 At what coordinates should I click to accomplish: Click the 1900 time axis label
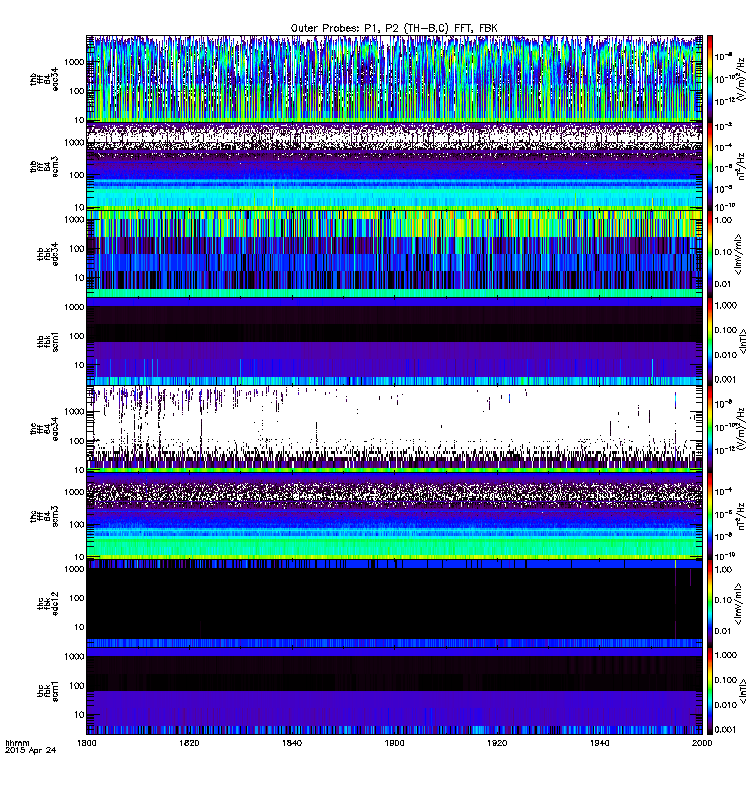coord(394,743)
